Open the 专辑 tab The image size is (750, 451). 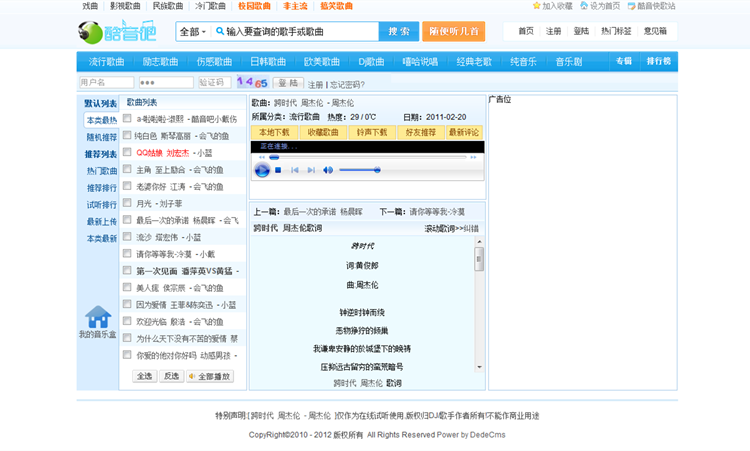pos(624,61)
